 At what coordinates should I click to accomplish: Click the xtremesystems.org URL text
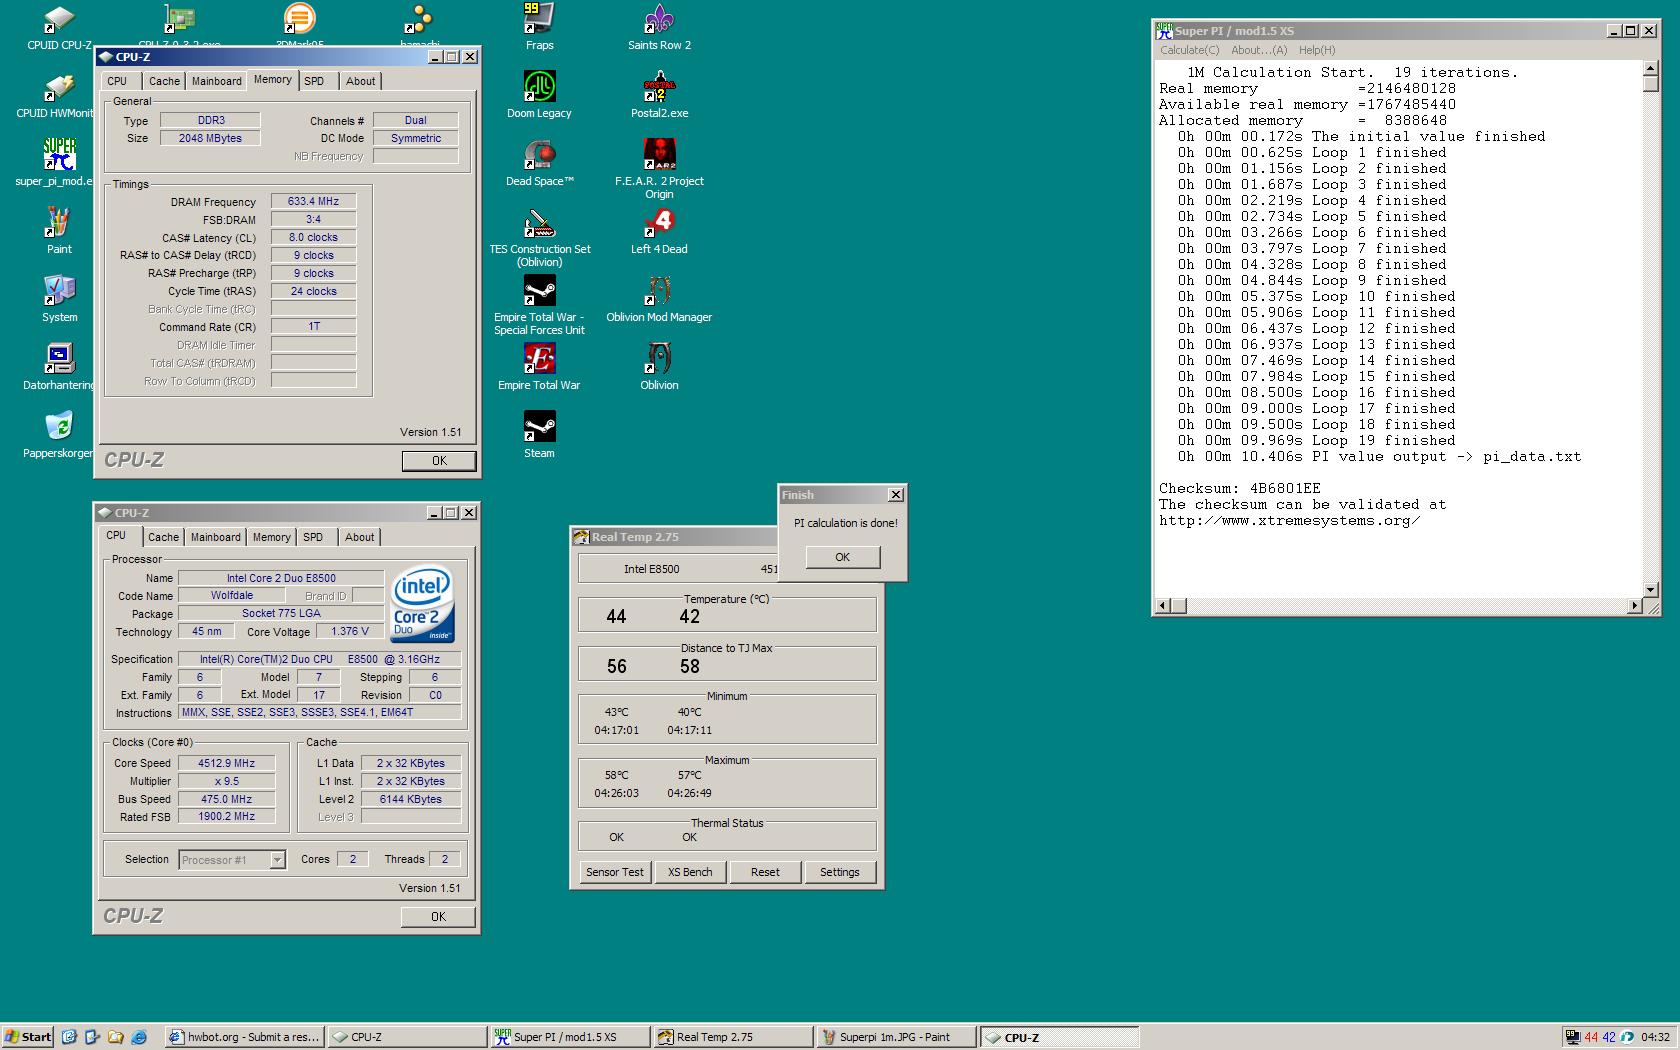point(1289,521)
